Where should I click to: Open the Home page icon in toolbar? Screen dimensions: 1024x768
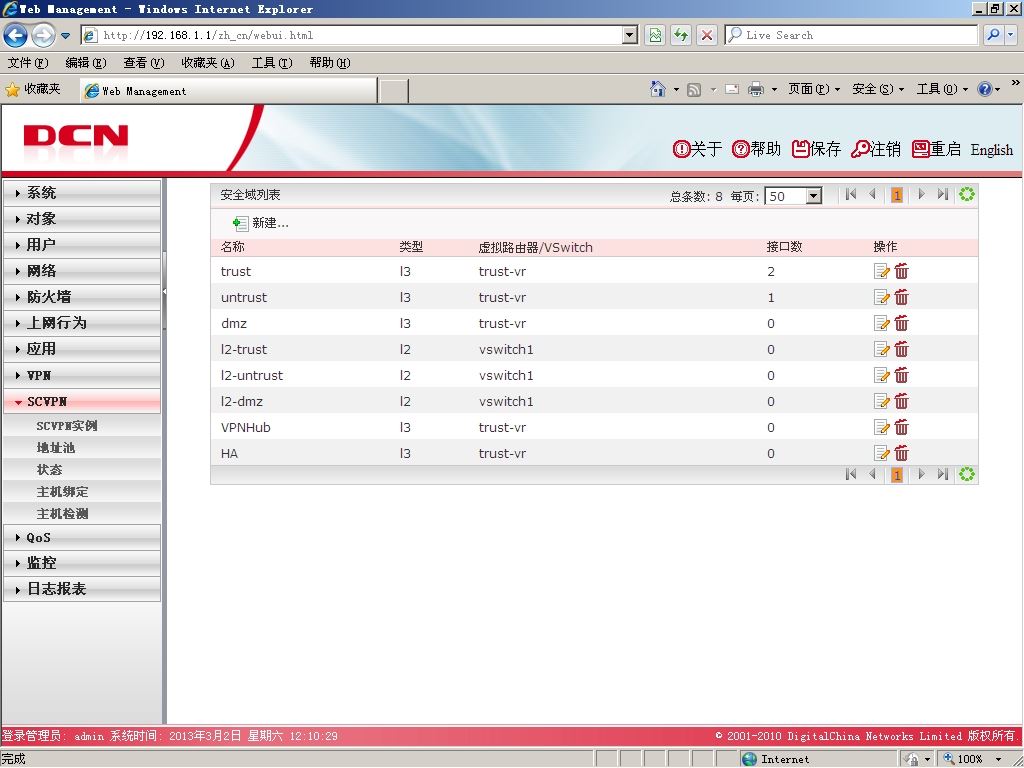pyautogui.click(x=658, y=89)
